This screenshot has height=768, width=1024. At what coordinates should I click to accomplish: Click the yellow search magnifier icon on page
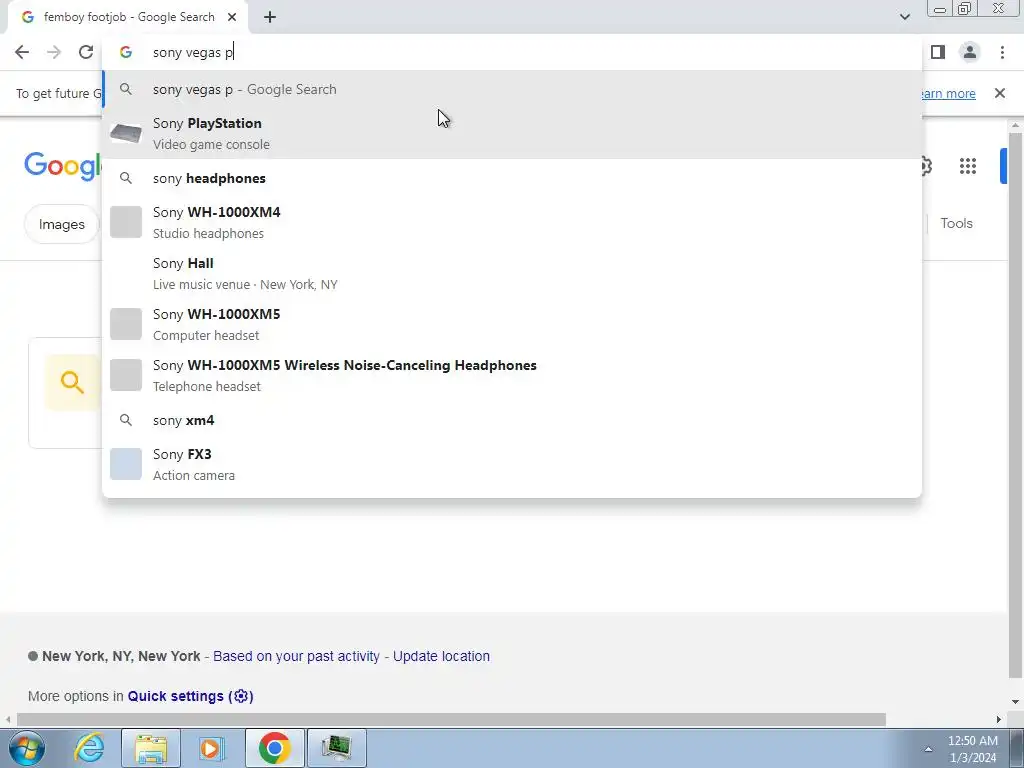(72, 383)
